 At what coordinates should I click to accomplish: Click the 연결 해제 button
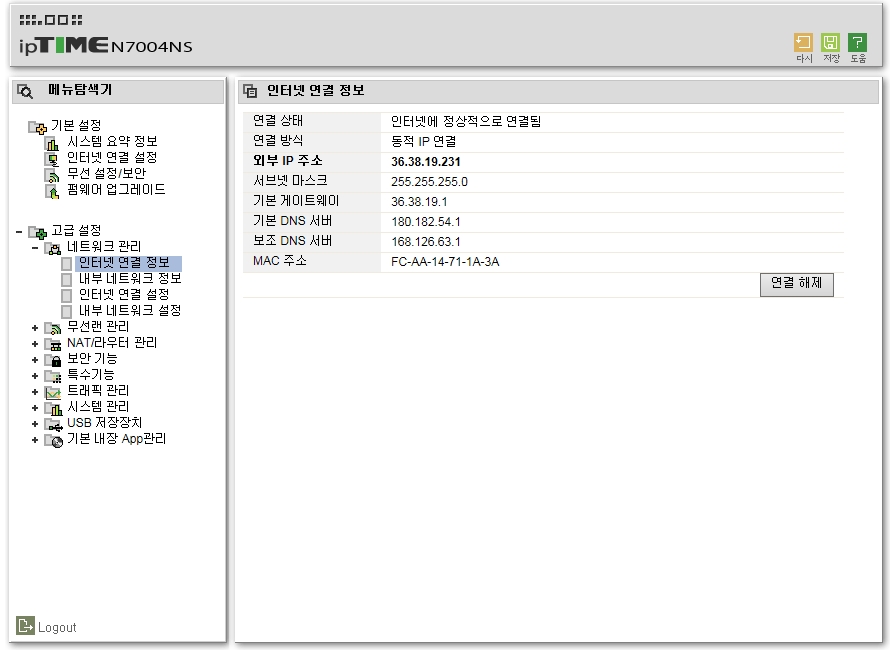796,284
